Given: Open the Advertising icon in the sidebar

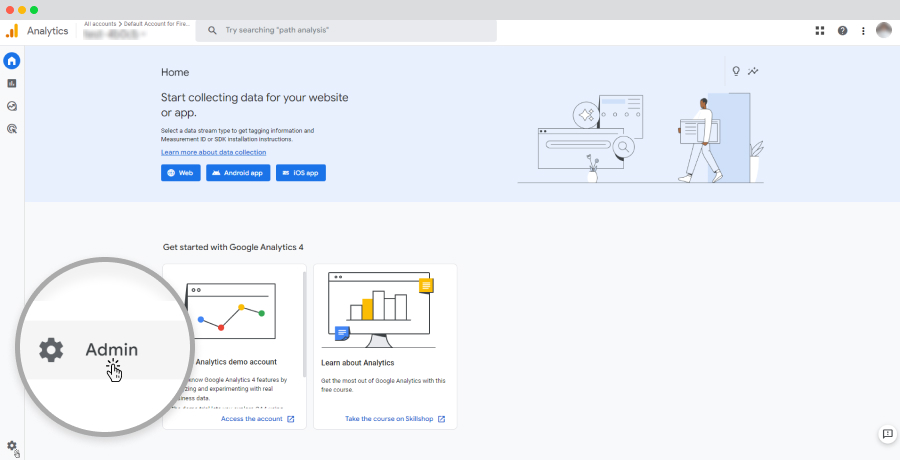Looking at the screenshot, I should pyautogui.click(x=11, y=129).
